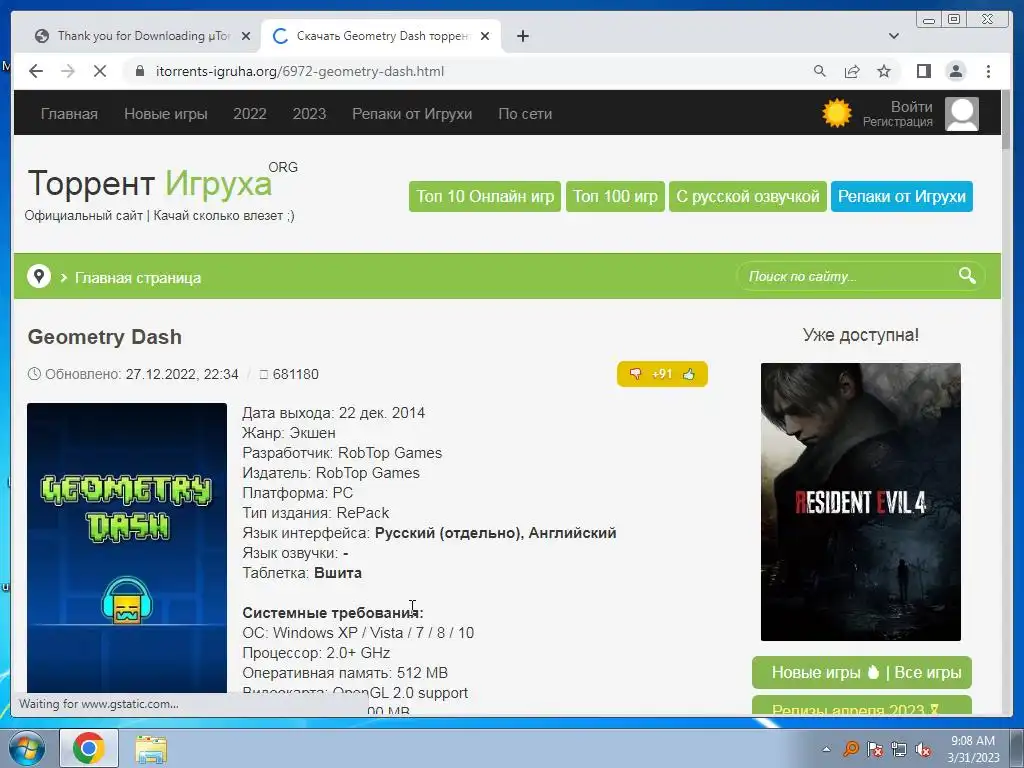The image size is (1024, 768).
Task: Click the Geometry Dash cover image
Action: click(127, 547)
